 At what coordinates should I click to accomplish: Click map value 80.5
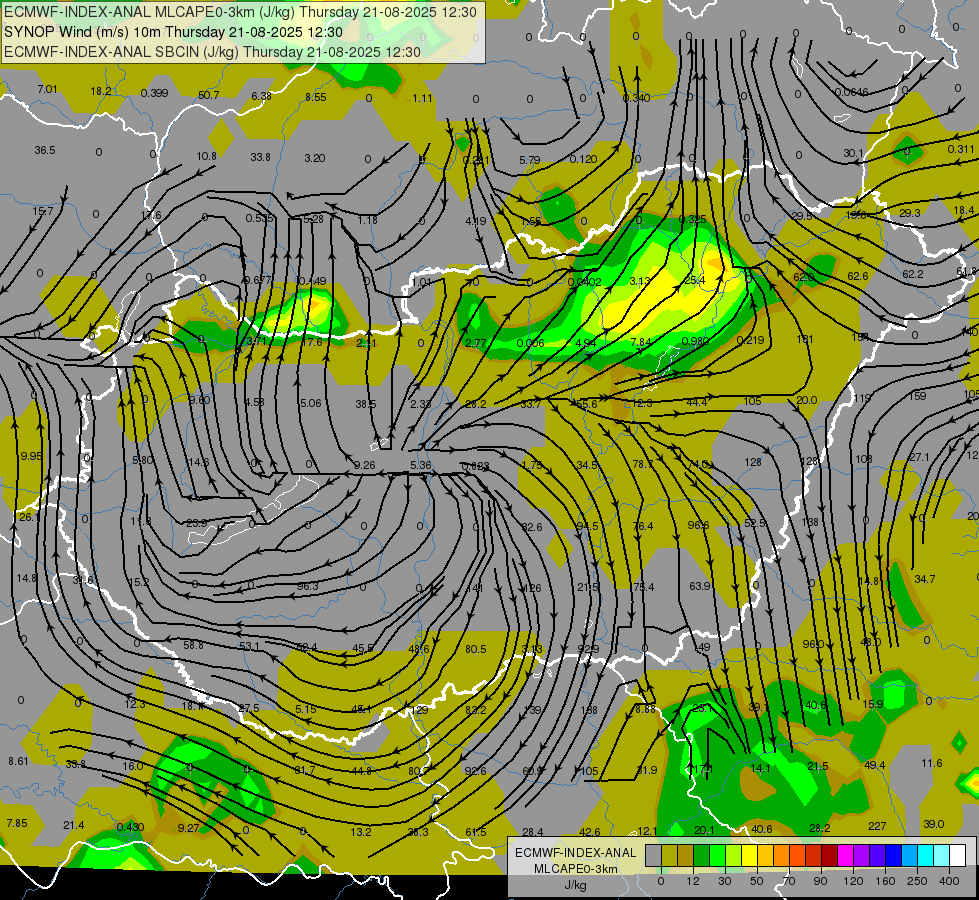click(476, 650)
